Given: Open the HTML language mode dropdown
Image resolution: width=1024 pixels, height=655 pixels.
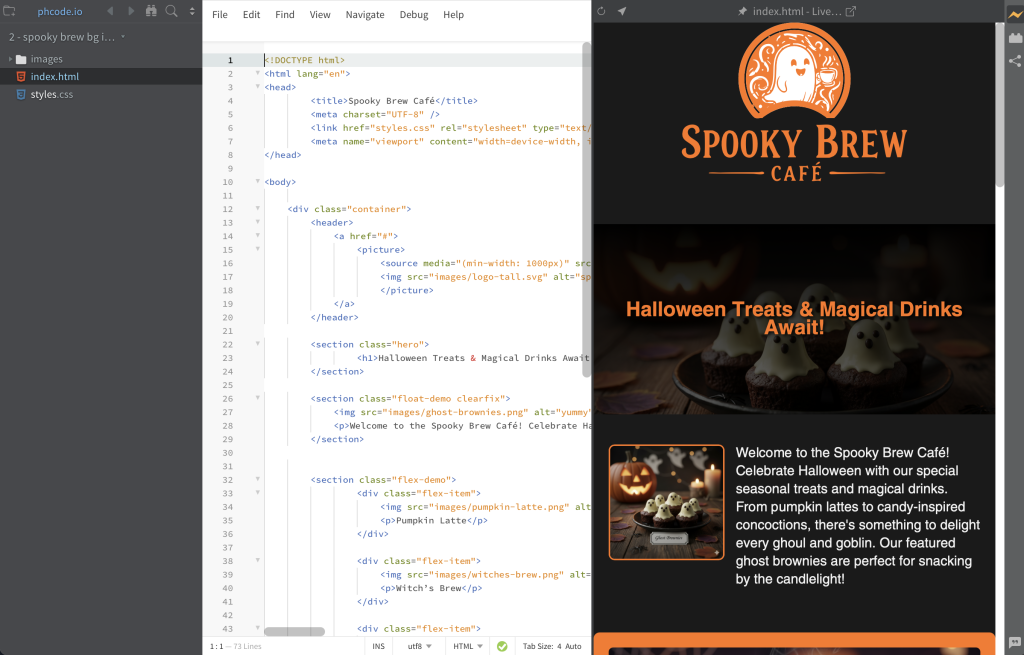Looking at the screenshot, I should click(x=467, y=646).
